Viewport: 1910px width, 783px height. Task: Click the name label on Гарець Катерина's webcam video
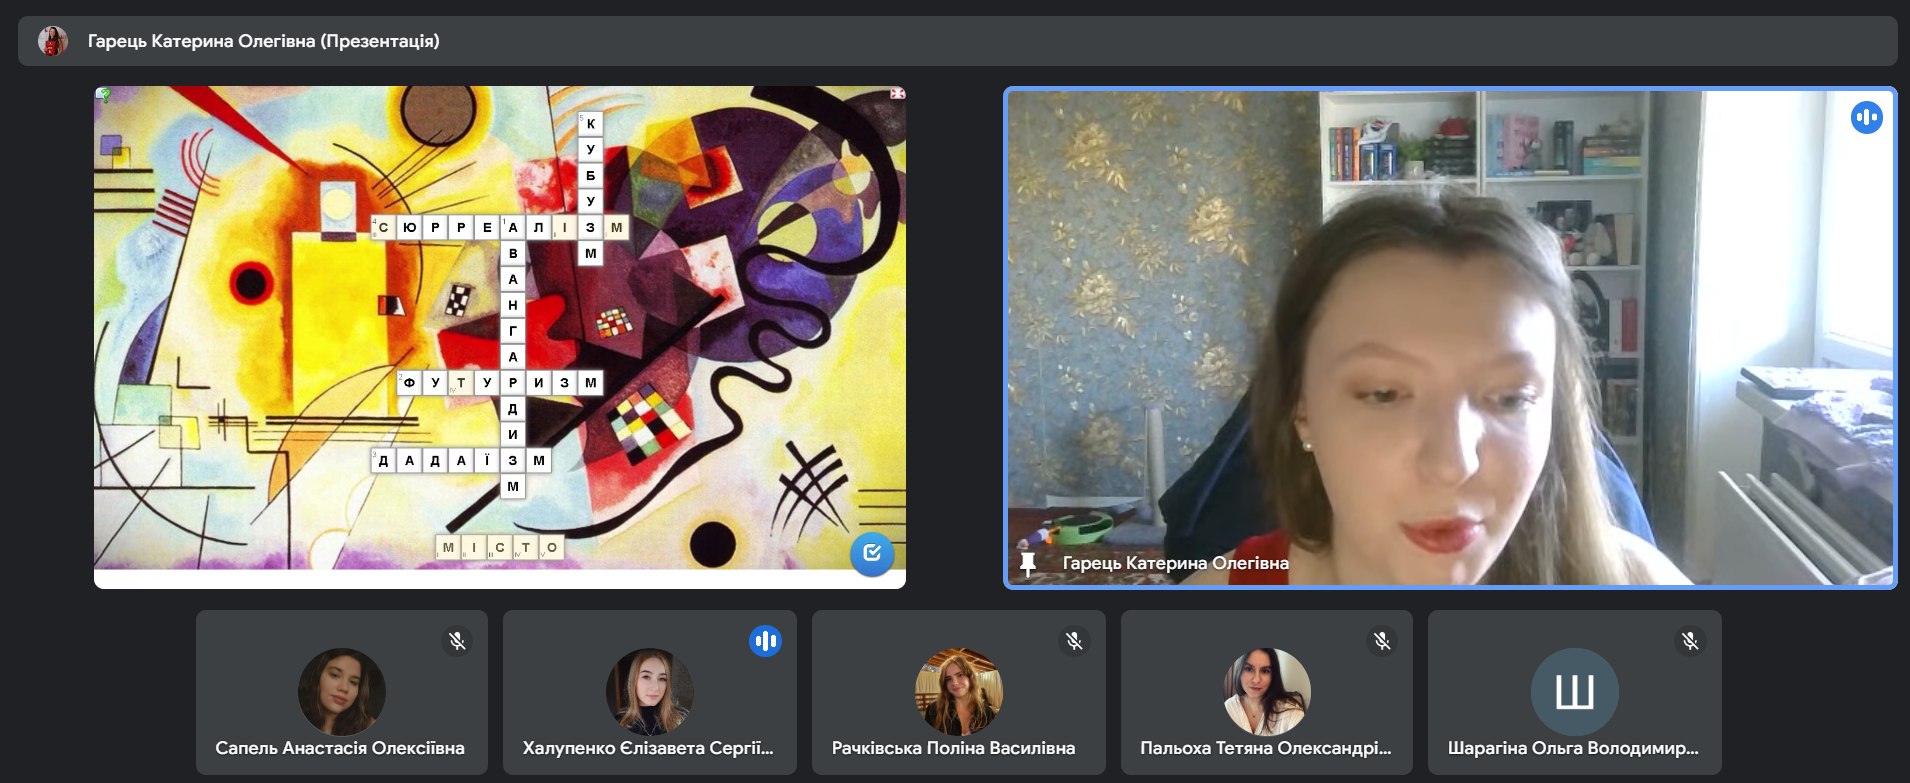(x=1175, y=563)
